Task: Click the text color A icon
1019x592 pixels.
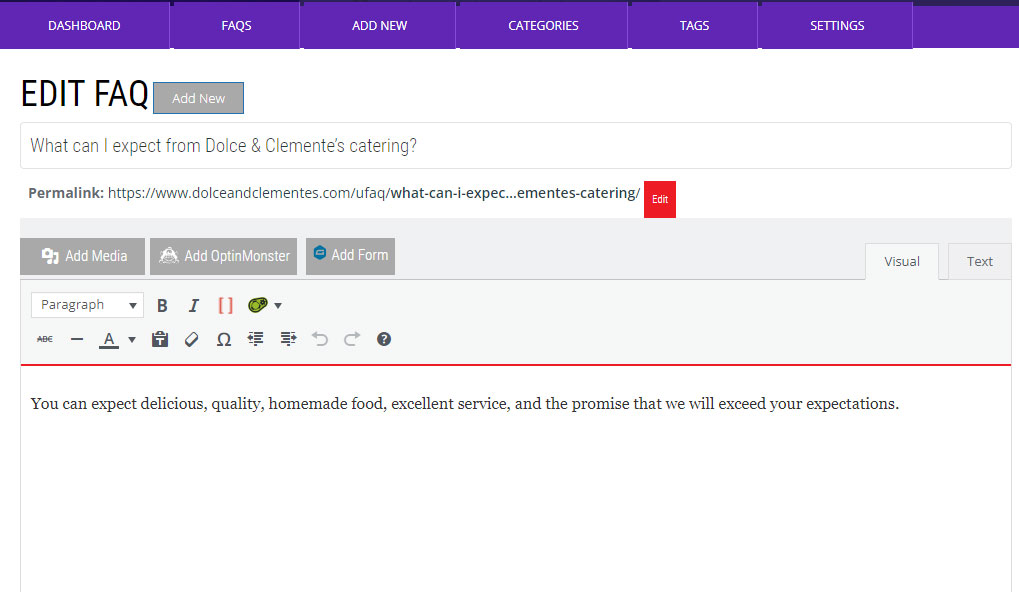Action: [109, 339]
